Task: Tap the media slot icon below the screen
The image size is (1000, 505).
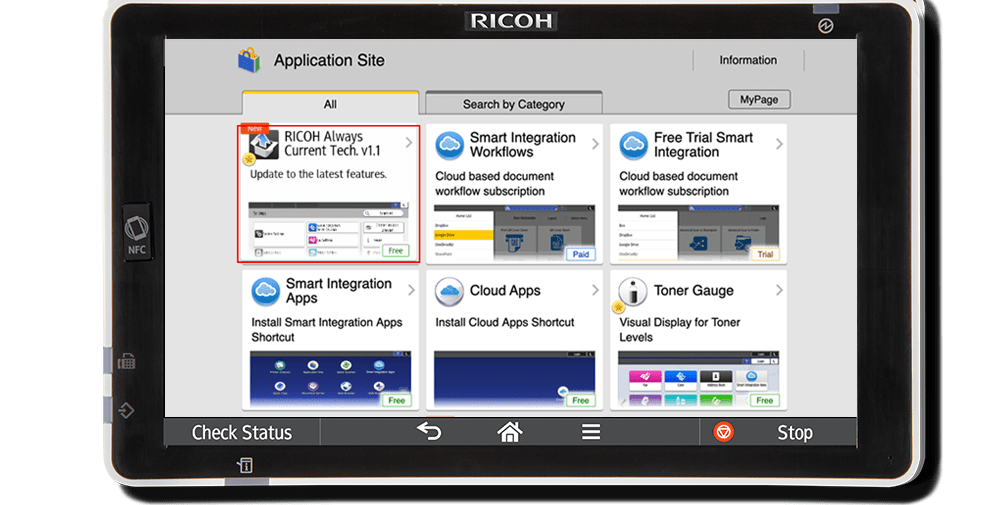Action: click(245, 465)
